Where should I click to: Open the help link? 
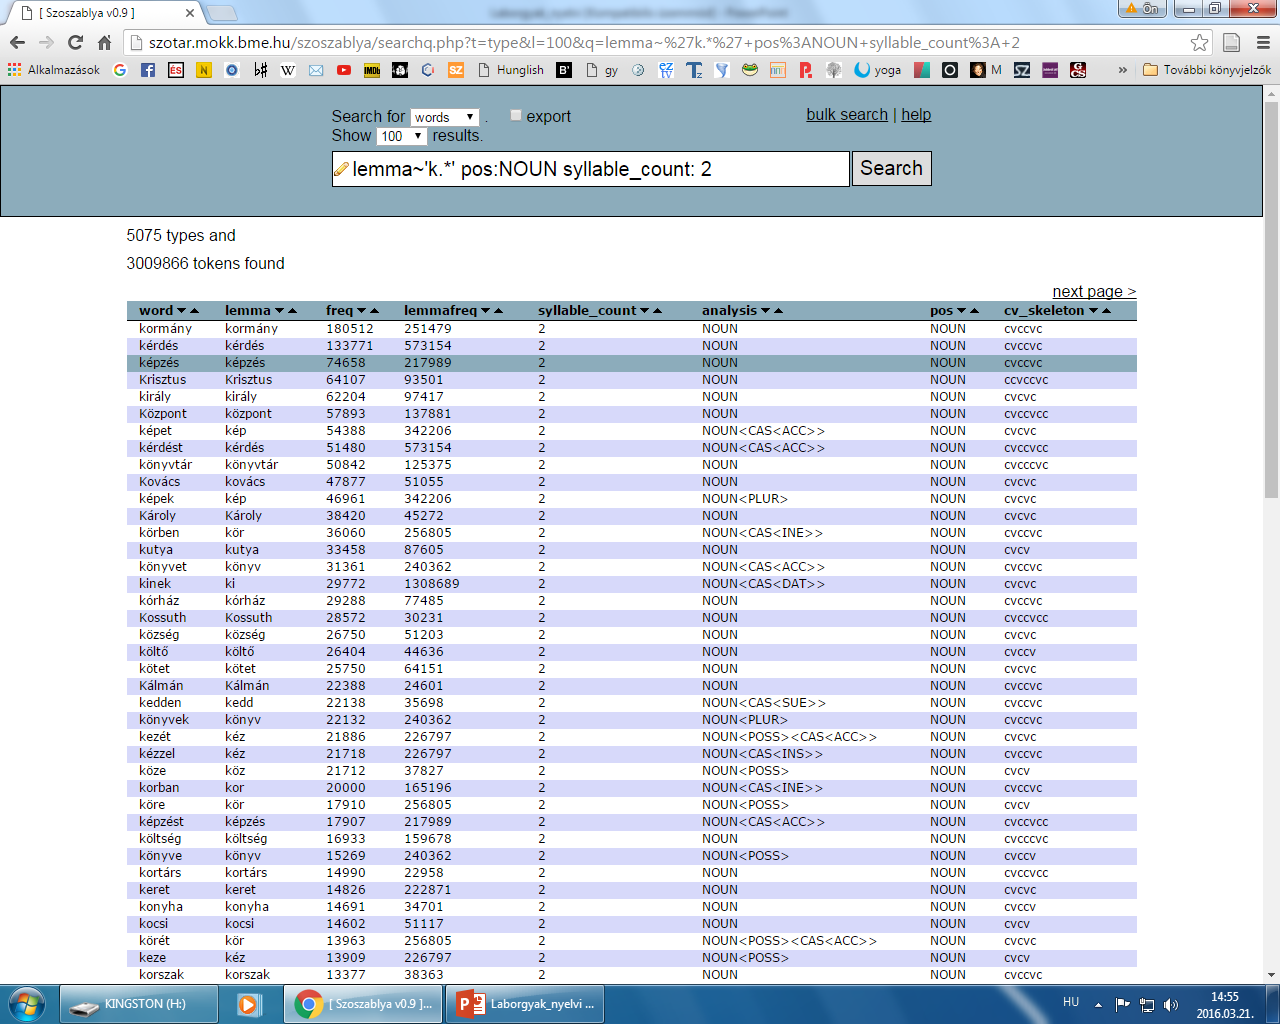click(916, 114)
